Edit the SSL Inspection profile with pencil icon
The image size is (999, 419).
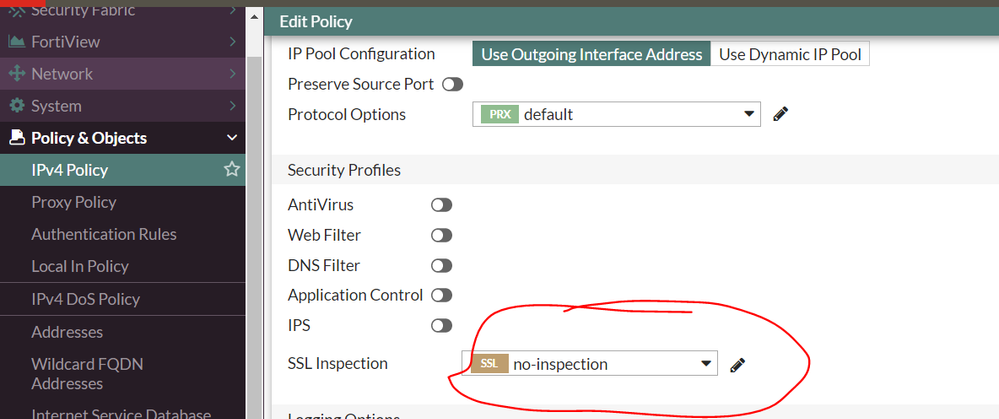pyautogui.click(x=738, y=365)
